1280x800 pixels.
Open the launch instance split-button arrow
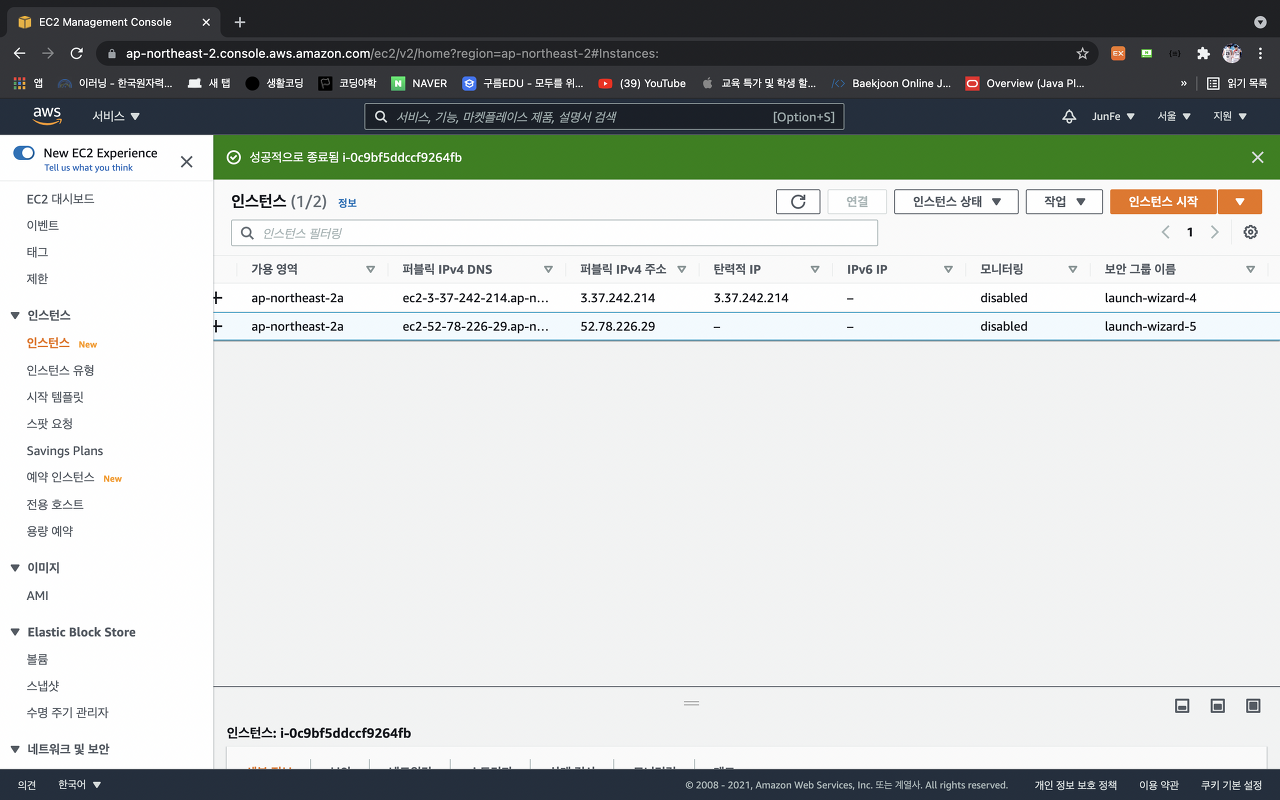click(x=1240, y=201)
